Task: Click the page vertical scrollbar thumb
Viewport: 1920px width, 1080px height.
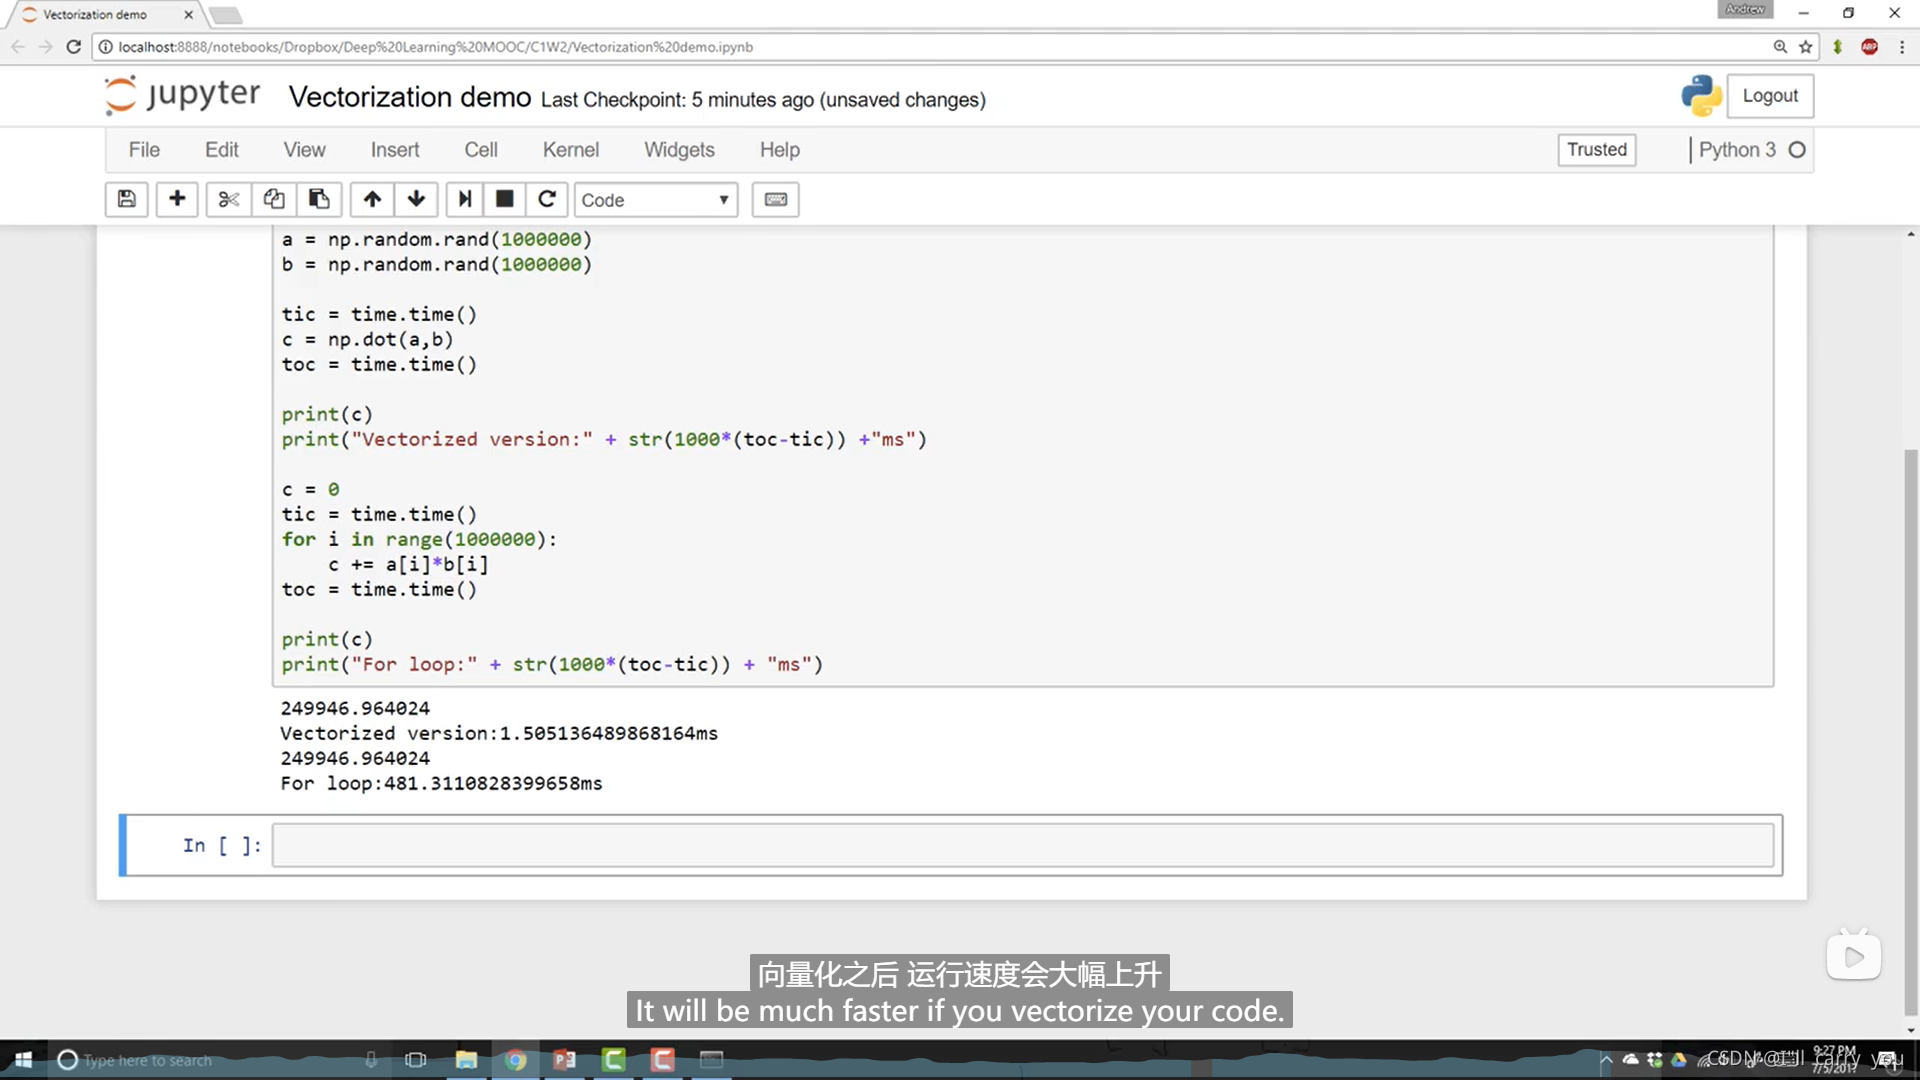Action: [1911, 732]
